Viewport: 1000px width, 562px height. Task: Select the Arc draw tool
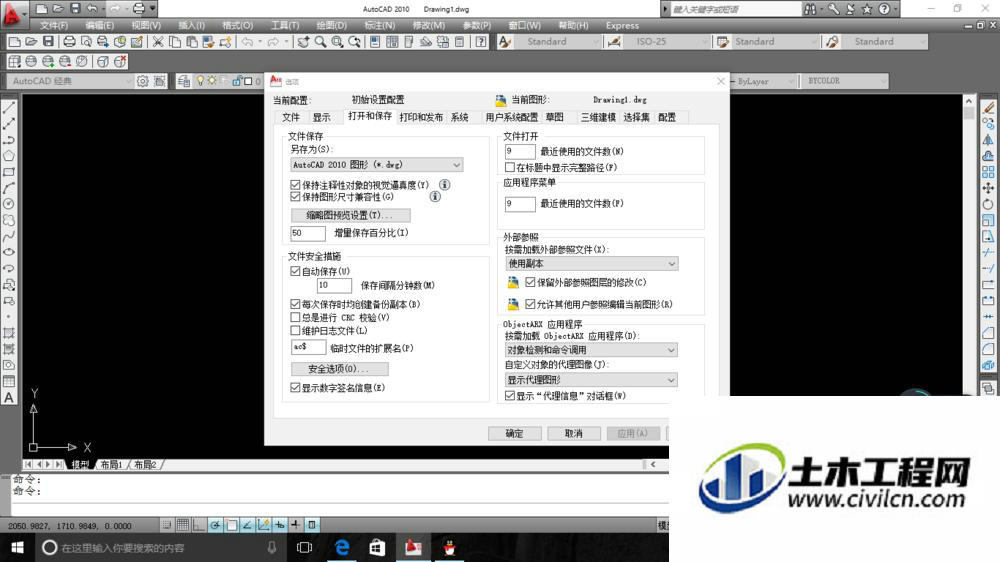(x=9, y=188)
